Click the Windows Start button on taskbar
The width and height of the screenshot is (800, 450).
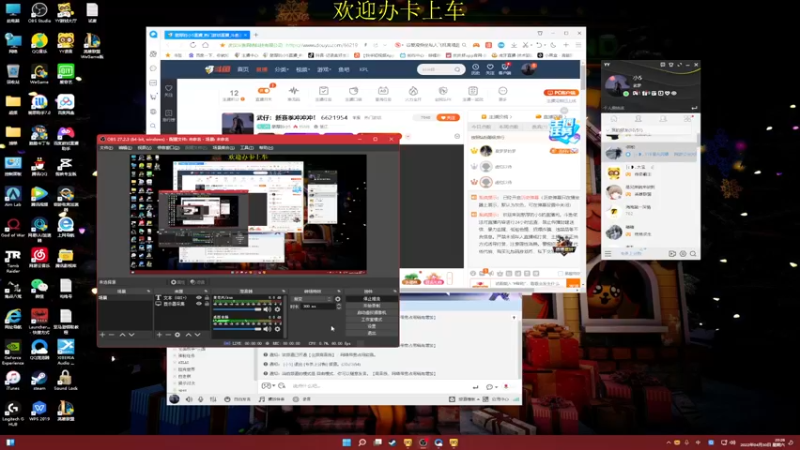click(346, 442)
